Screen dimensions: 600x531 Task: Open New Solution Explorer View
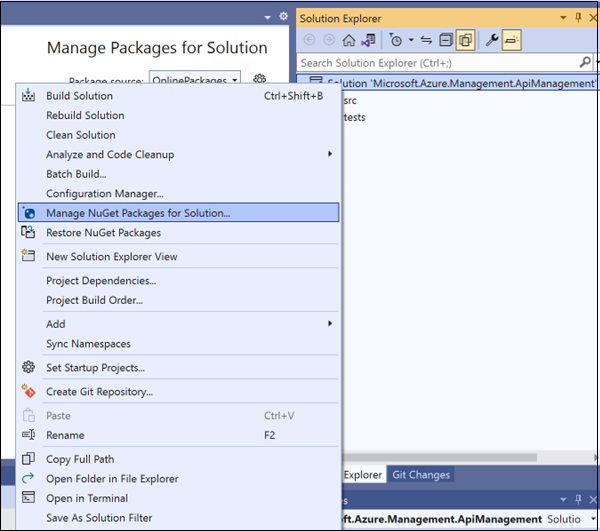pyautogui.click(x=178, y=256)
